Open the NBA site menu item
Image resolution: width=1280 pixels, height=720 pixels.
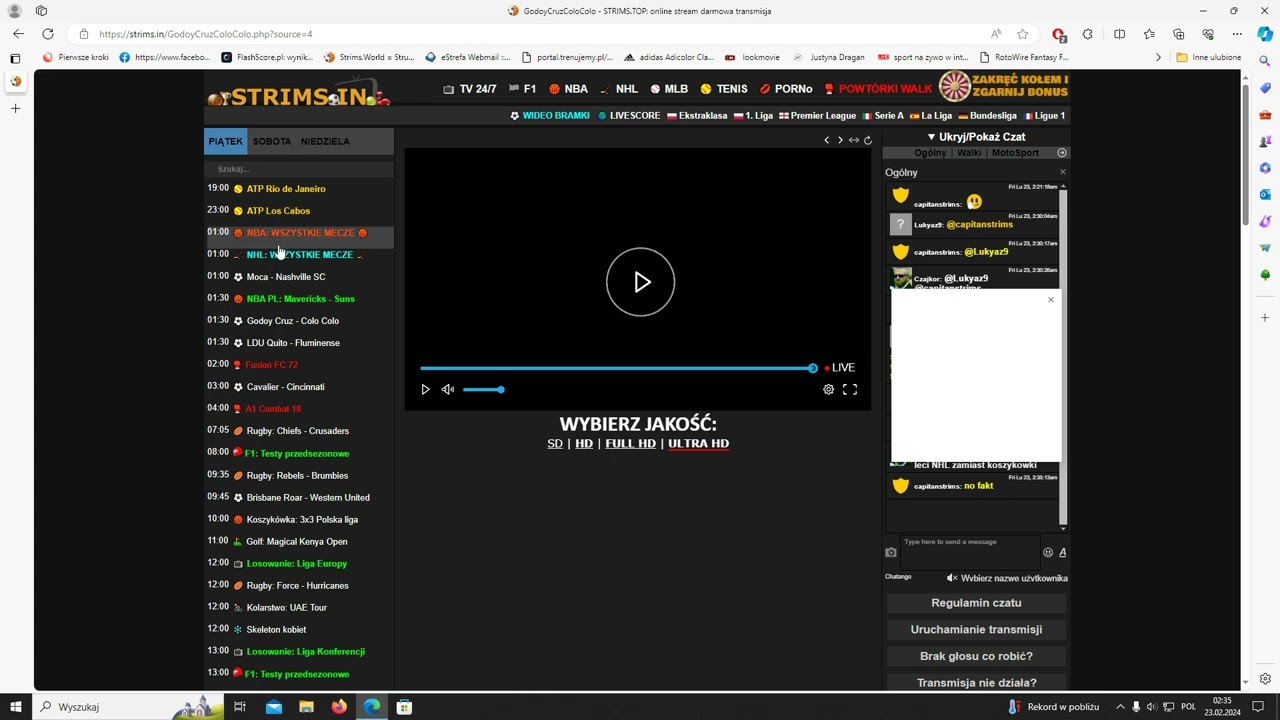click(568, 89)
